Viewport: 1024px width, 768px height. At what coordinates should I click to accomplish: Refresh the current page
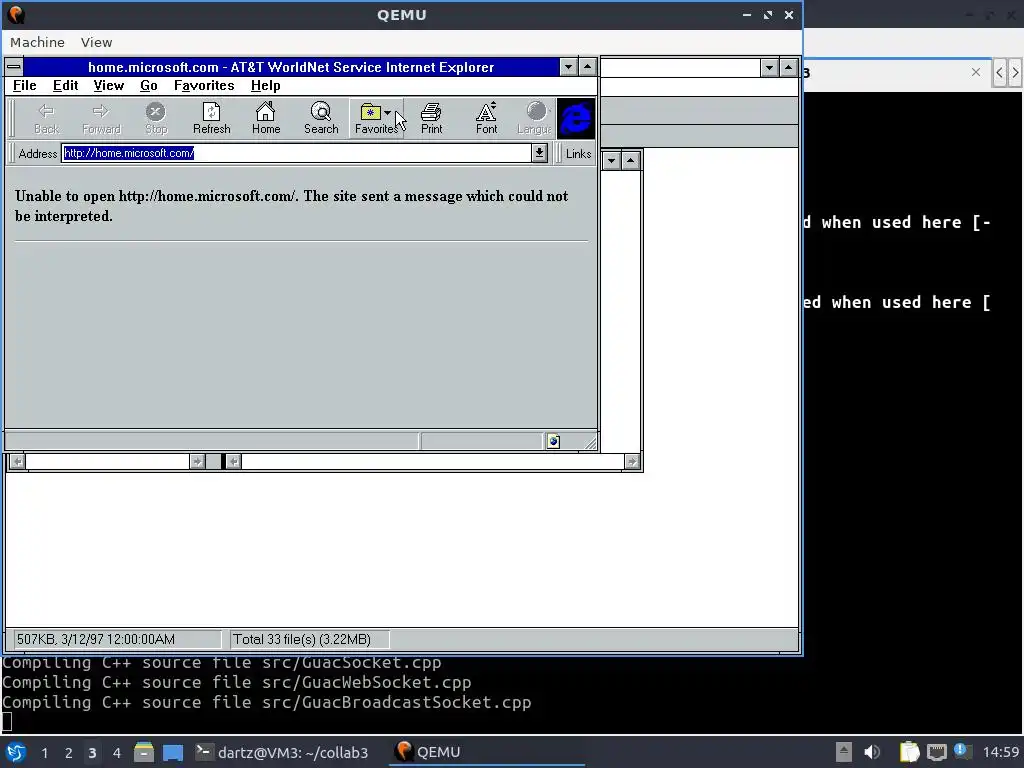click(x=212, y=118)
